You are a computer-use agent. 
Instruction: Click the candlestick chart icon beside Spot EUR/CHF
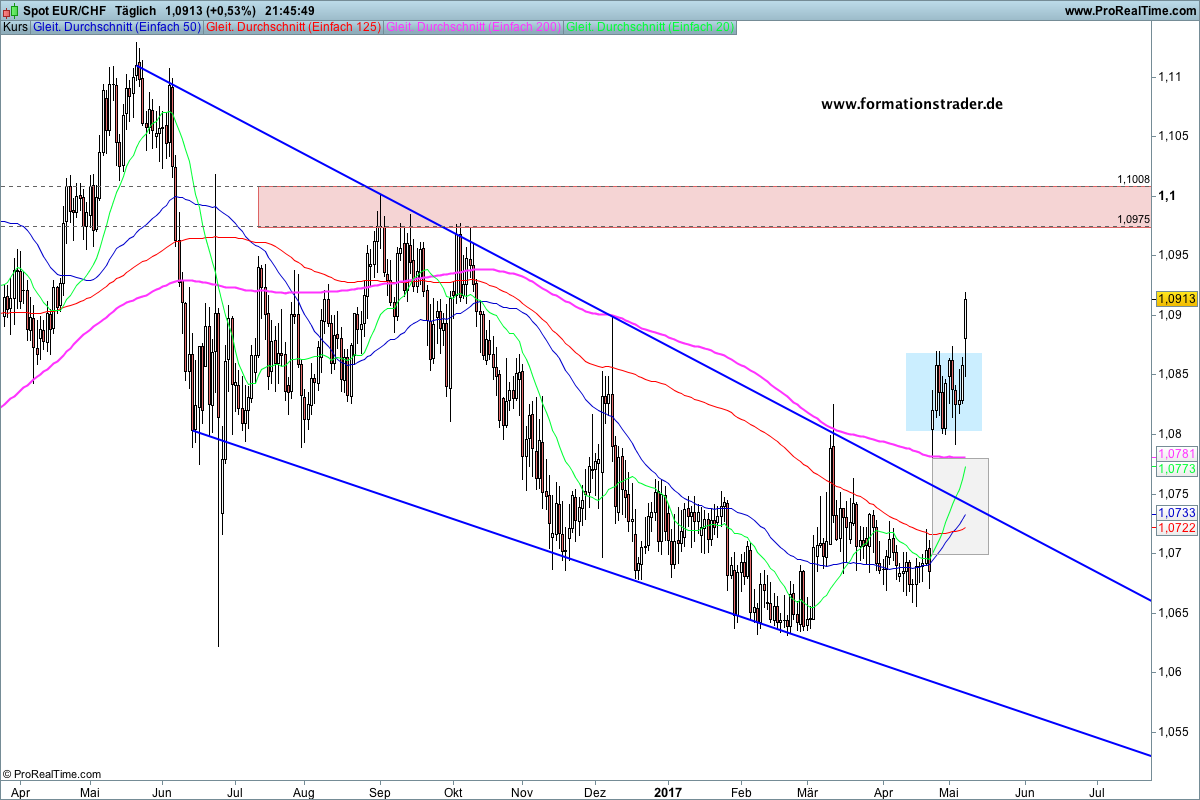(11, 11)
